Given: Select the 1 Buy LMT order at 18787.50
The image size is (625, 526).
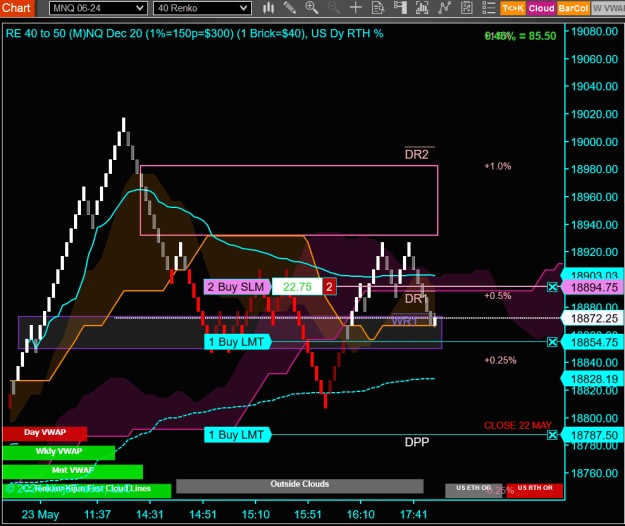Looking at the screenshot, I should [237, 435].
